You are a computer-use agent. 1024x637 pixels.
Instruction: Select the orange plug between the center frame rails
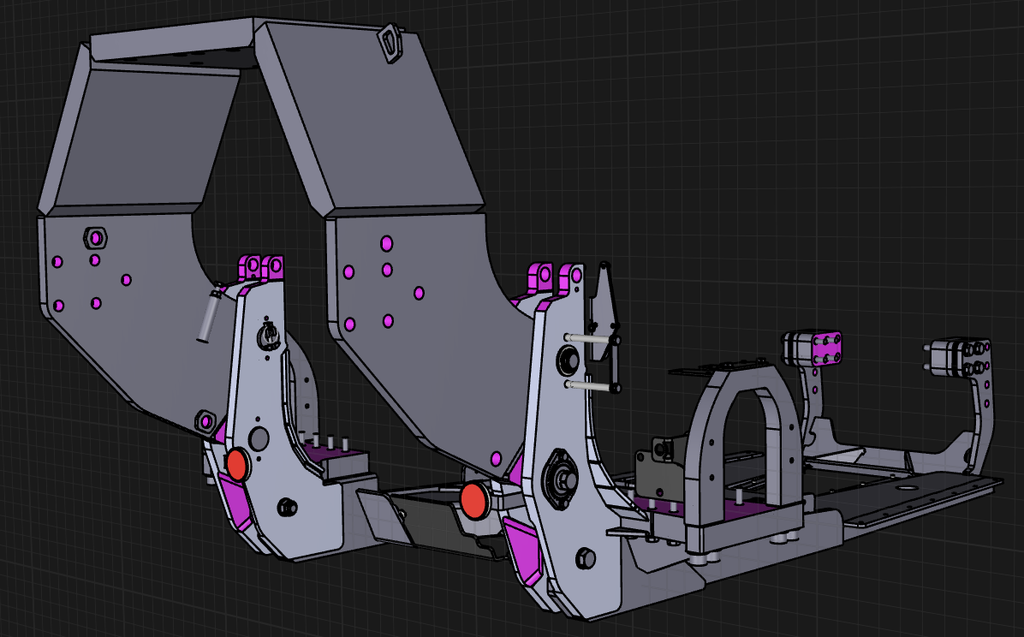point(475,497)
